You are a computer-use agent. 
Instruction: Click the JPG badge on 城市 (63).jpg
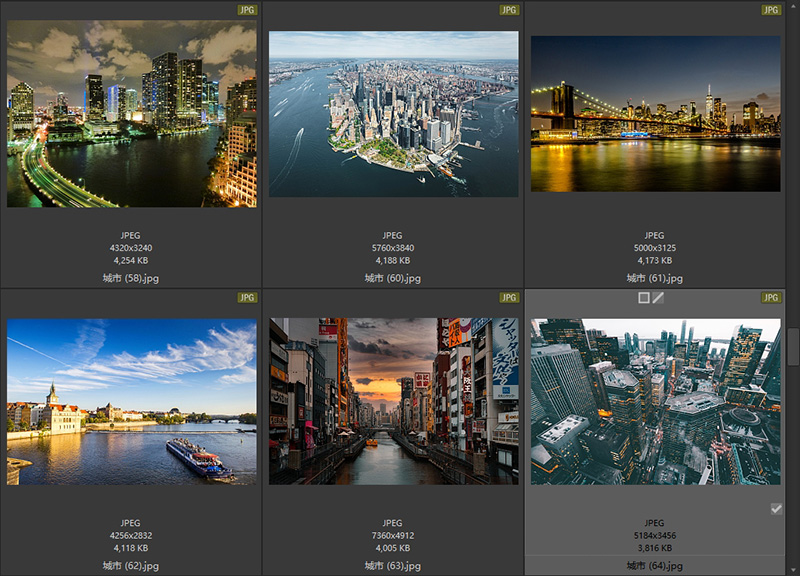tap(509, 298)
